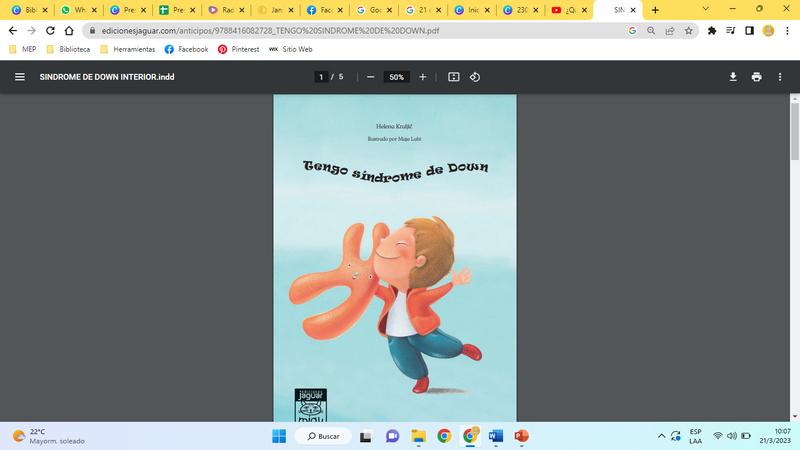Open the Biblioteca bookmark folder
Viewport: 800px width, 450px height.
coord(68,49)
